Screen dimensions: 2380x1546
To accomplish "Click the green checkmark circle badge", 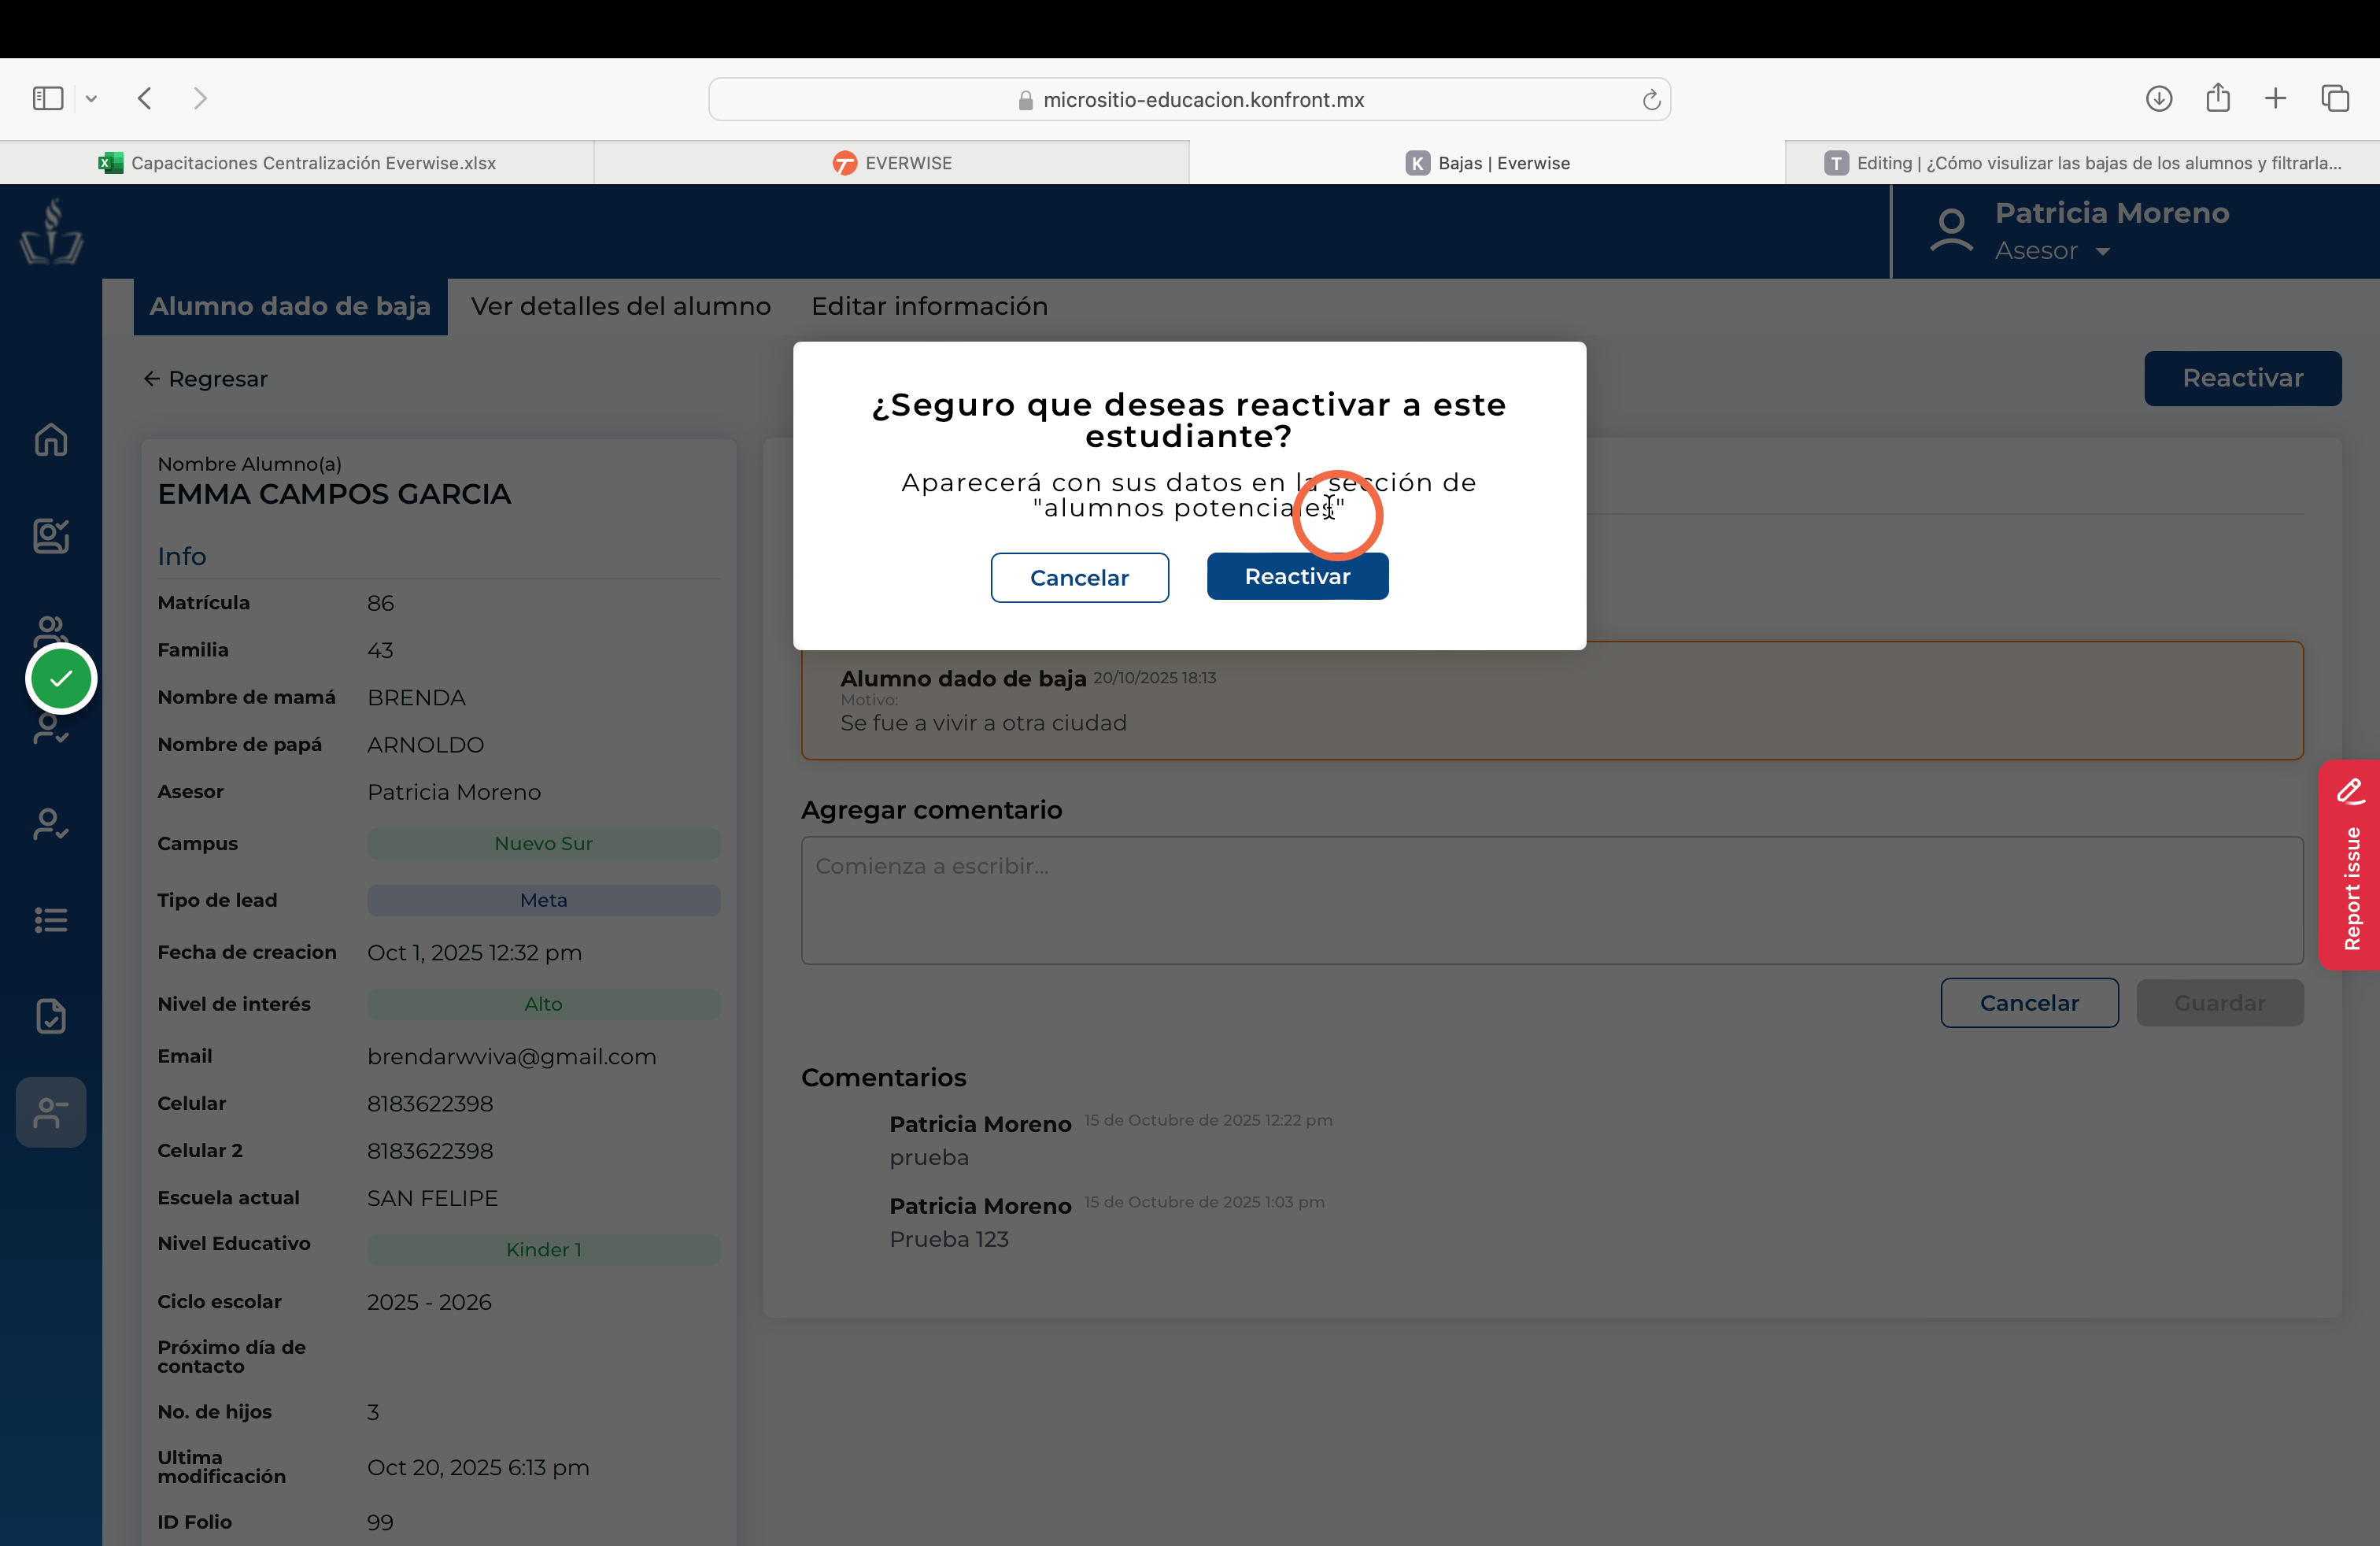I will point(61,679).
